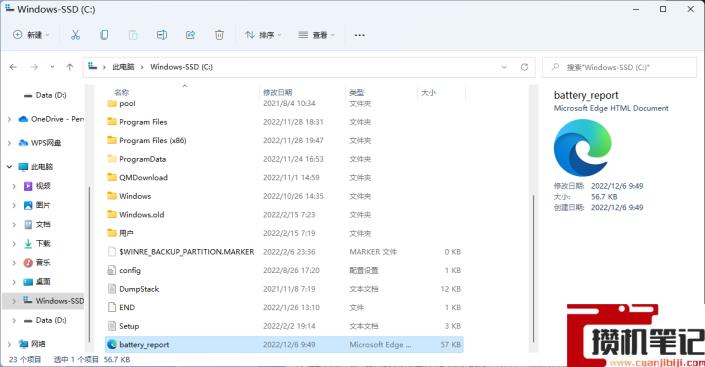Sort by the Type column header
This screenshot has height=367, width=705.
pos(357,92)
